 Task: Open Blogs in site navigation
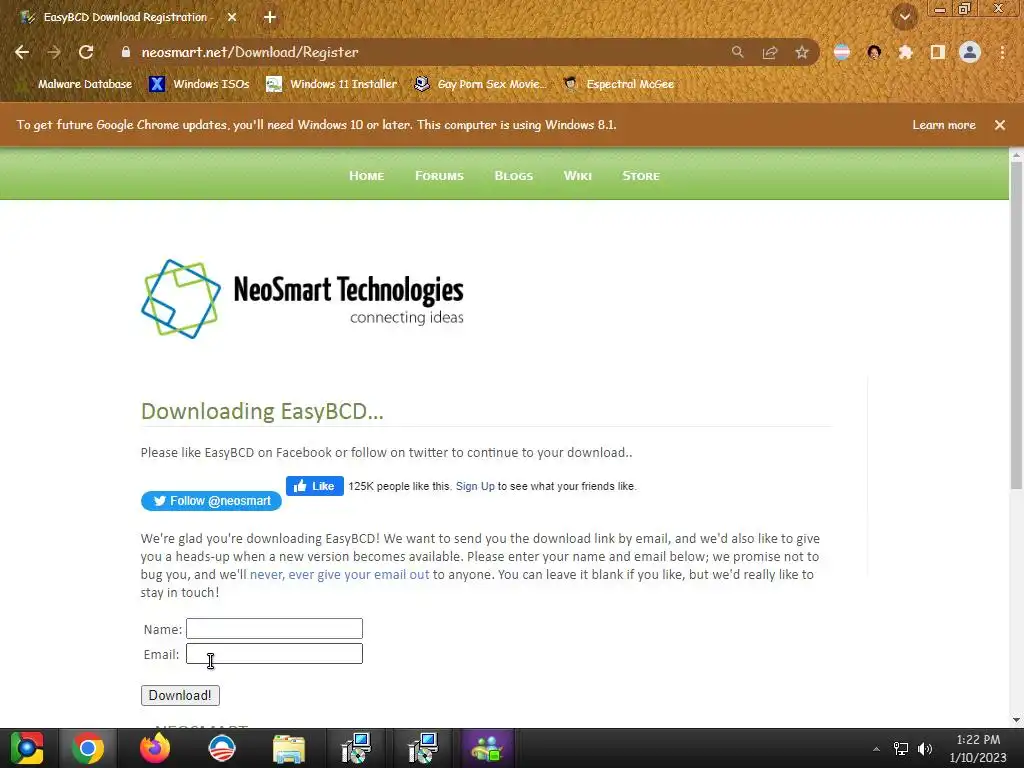(x=514, y=176)
